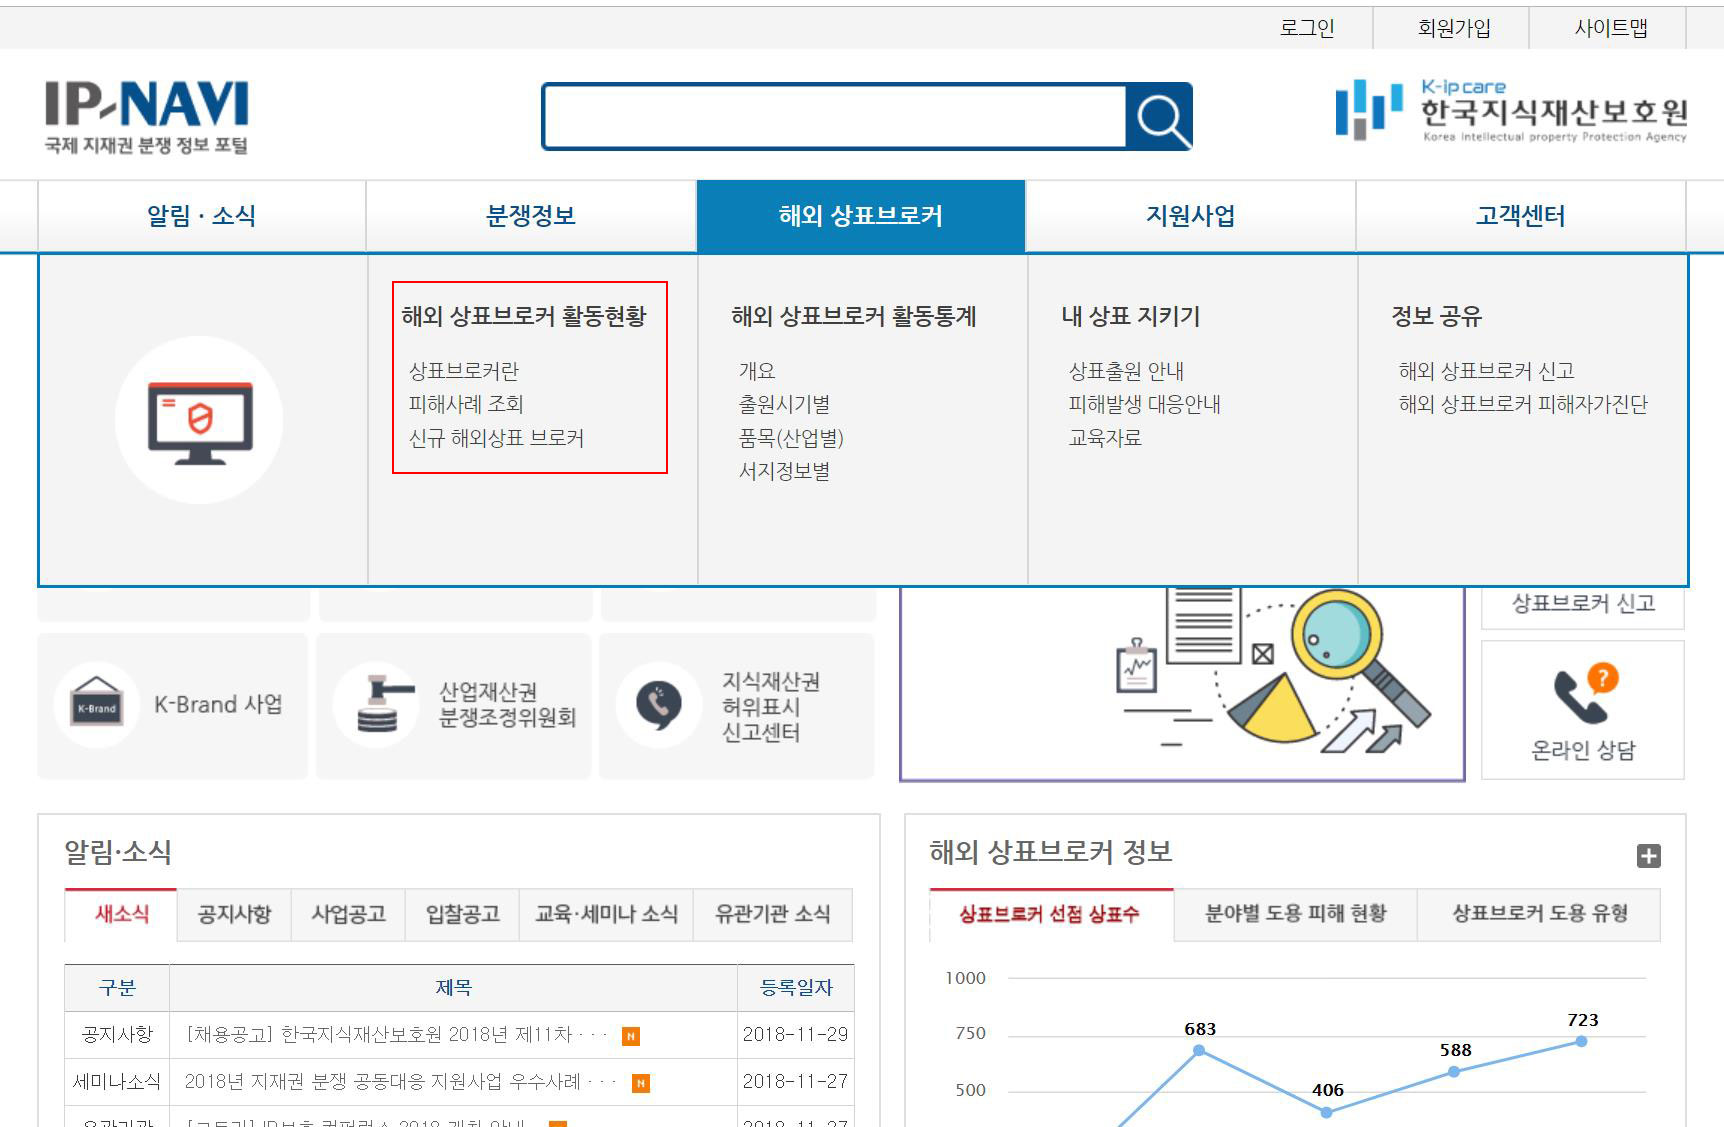Click the phone icon for 지식재산권 허위표시 신고센터
Viewport: 1724px width, 1127px height.
coord(658,704)
